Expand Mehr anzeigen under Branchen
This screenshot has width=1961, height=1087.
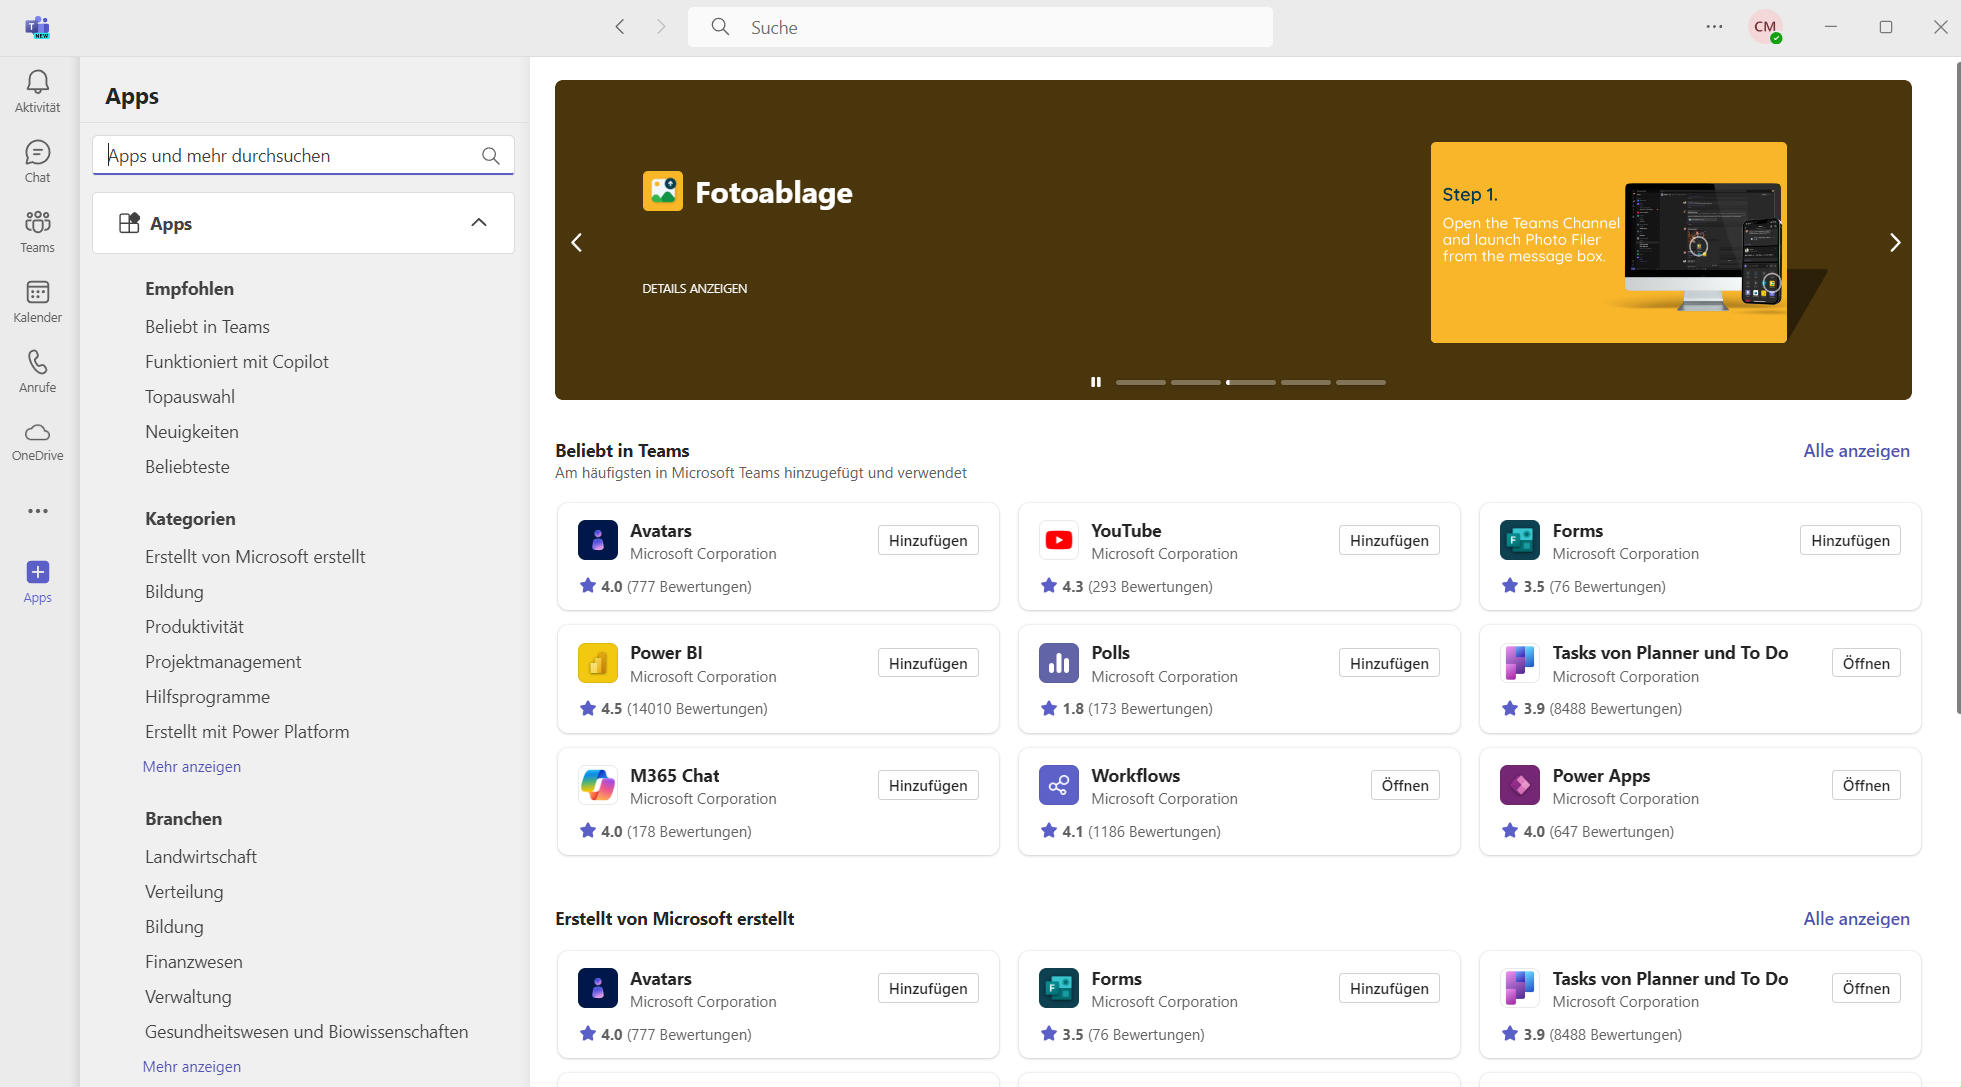(192, 1067)
